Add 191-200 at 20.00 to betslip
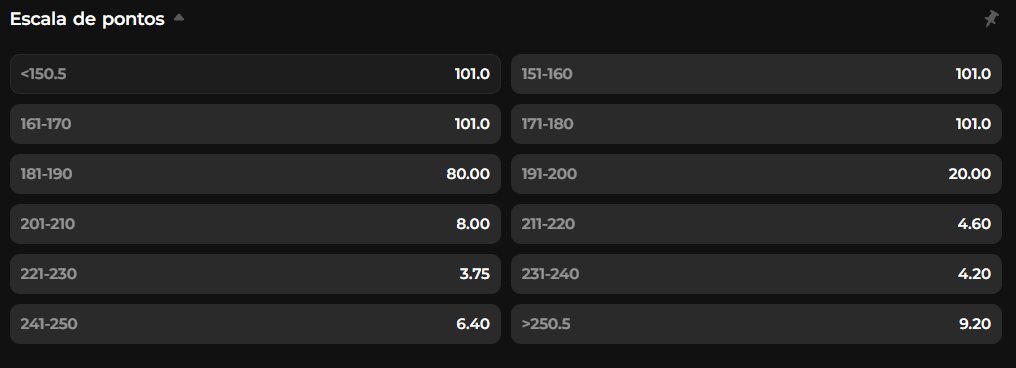This screenshot has height=368, width=1016. click(756, 174)
